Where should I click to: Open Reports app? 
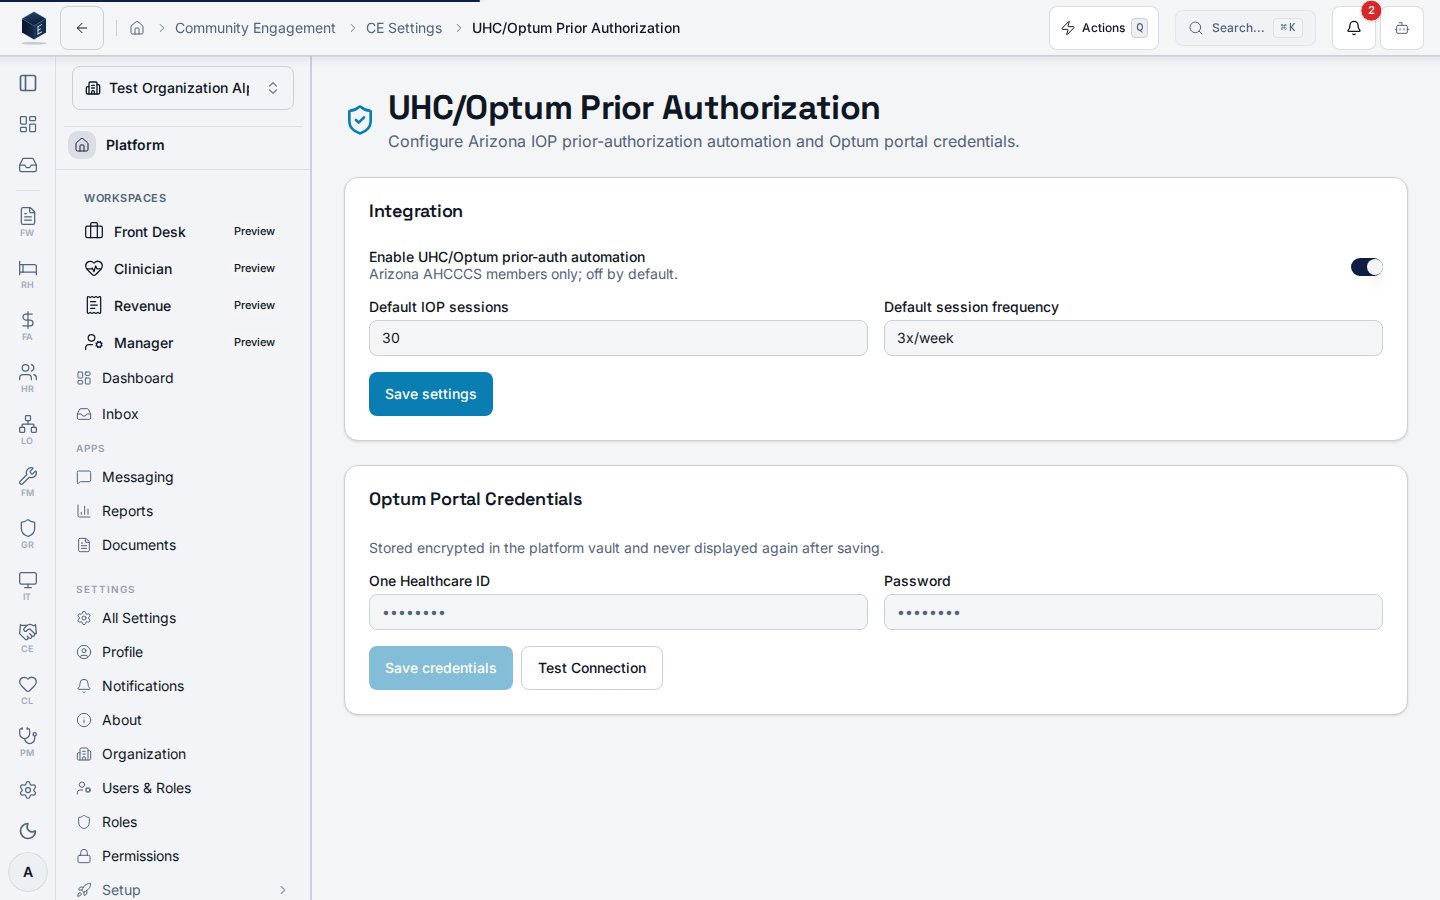tap(183, 511)
